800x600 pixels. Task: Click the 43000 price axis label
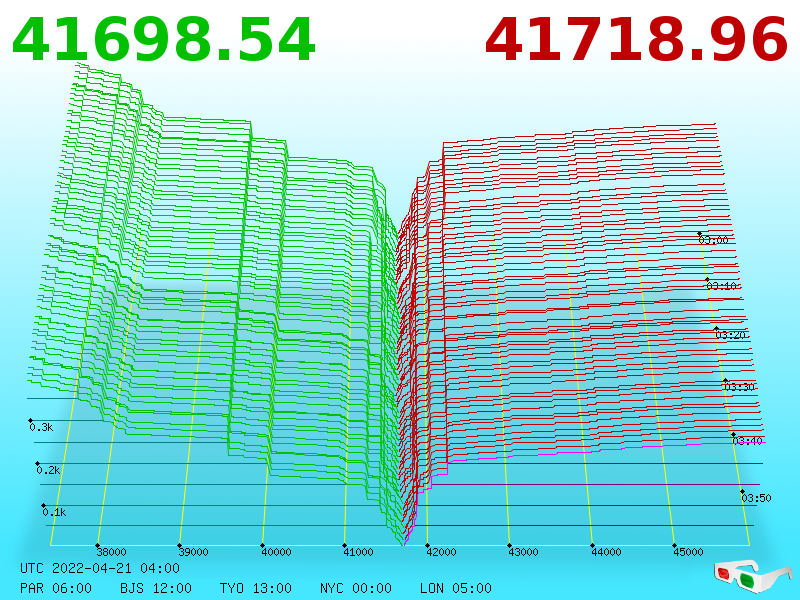coord(523,552)
